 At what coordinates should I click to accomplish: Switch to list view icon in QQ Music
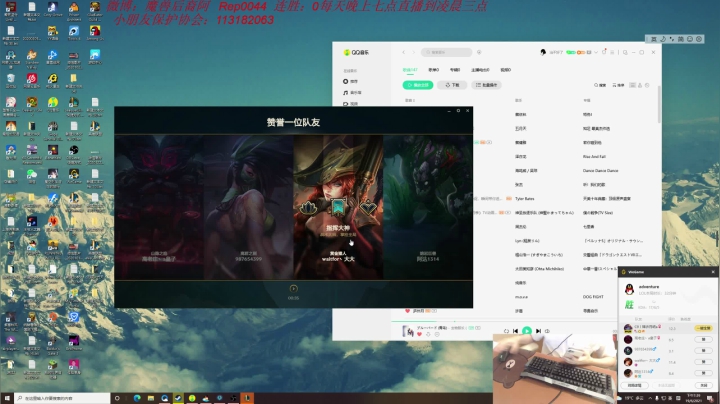(x=632, y=85)
